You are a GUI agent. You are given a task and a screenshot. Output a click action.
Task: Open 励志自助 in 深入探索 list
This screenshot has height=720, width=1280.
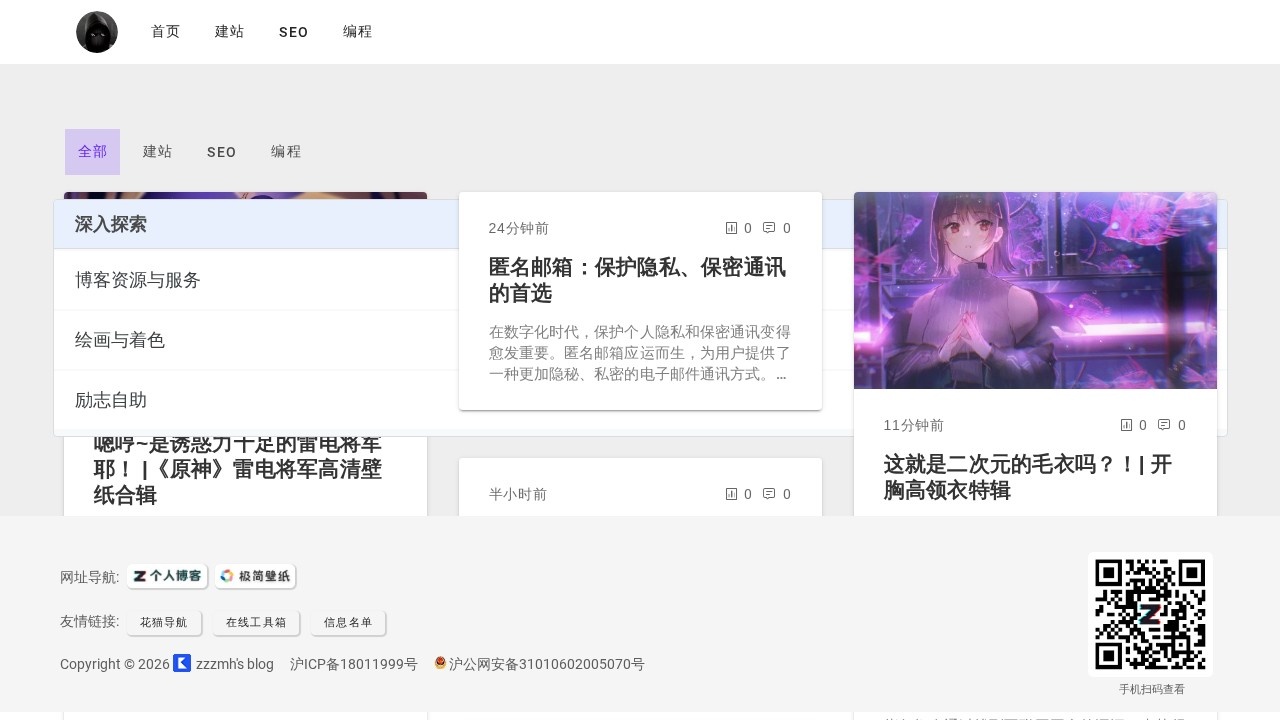[111, 400]
